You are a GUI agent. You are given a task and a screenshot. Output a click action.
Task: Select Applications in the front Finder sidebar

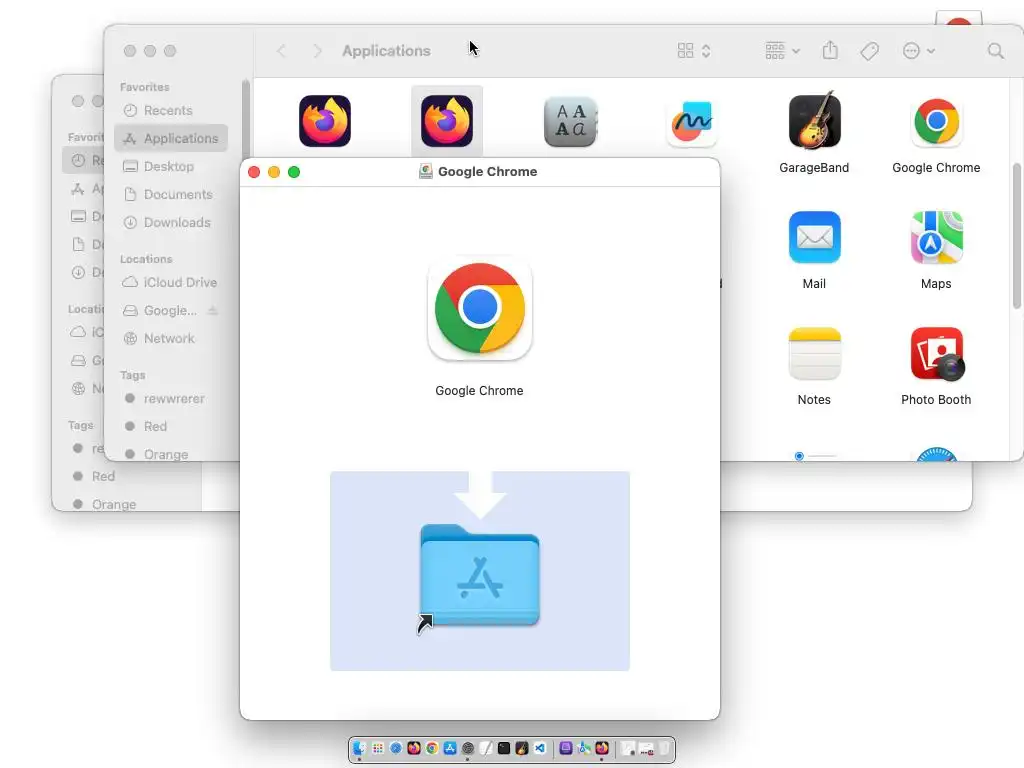click(171, 138)
